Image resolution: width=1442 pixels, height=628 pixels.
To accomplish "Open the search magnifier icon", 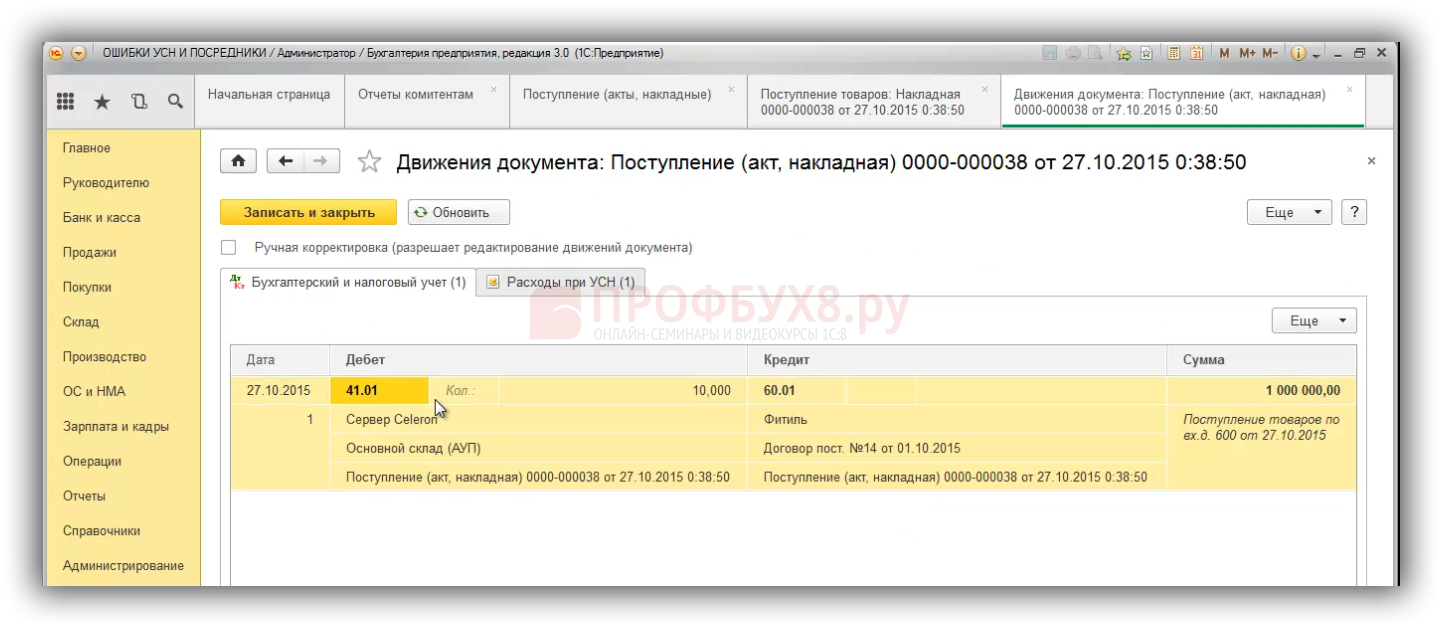I will click(175, 101).
